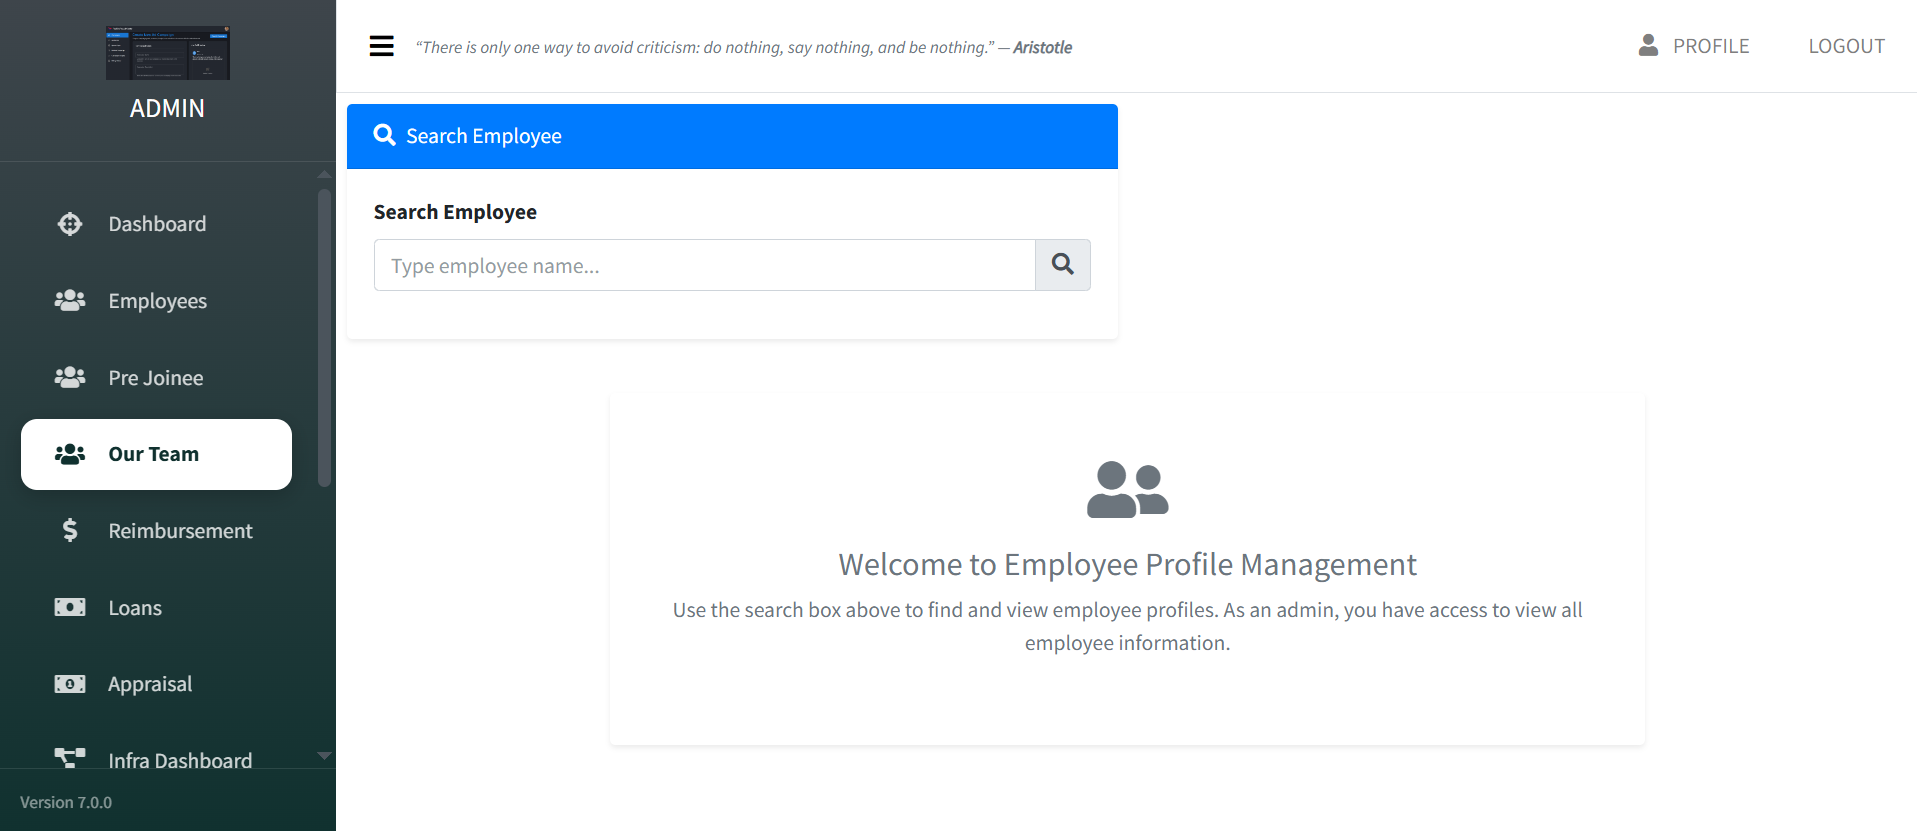The image size is (1917, 831).
Task: Click the Dashboard crosshair icon
Action: (x=70, y=224)
